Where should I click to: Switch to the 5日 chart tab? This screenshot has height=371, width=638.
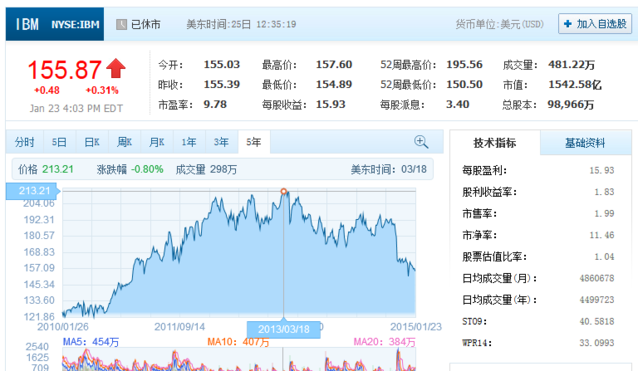(59, 142)
